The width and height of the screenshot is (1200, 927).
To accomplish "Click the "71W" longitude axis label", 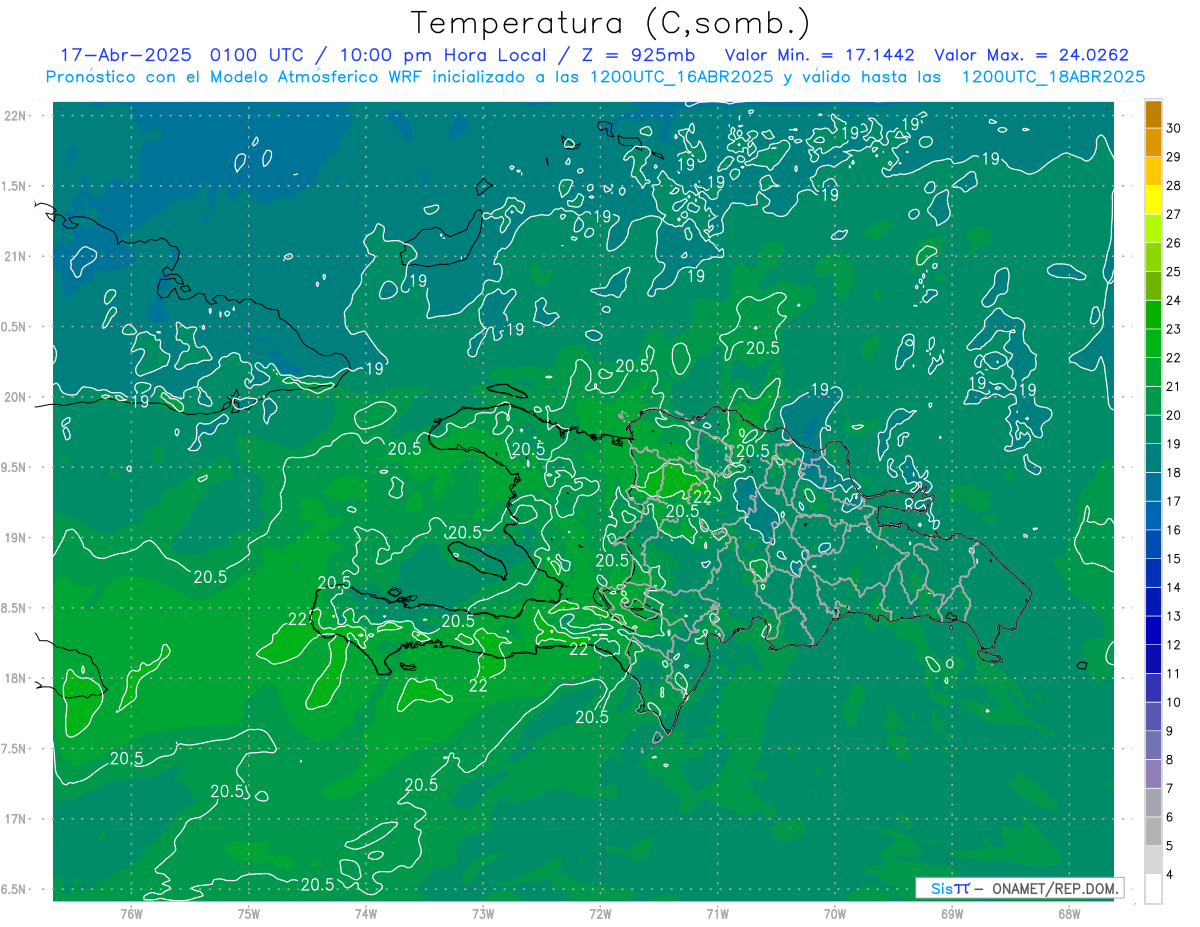I will point(717,914).
